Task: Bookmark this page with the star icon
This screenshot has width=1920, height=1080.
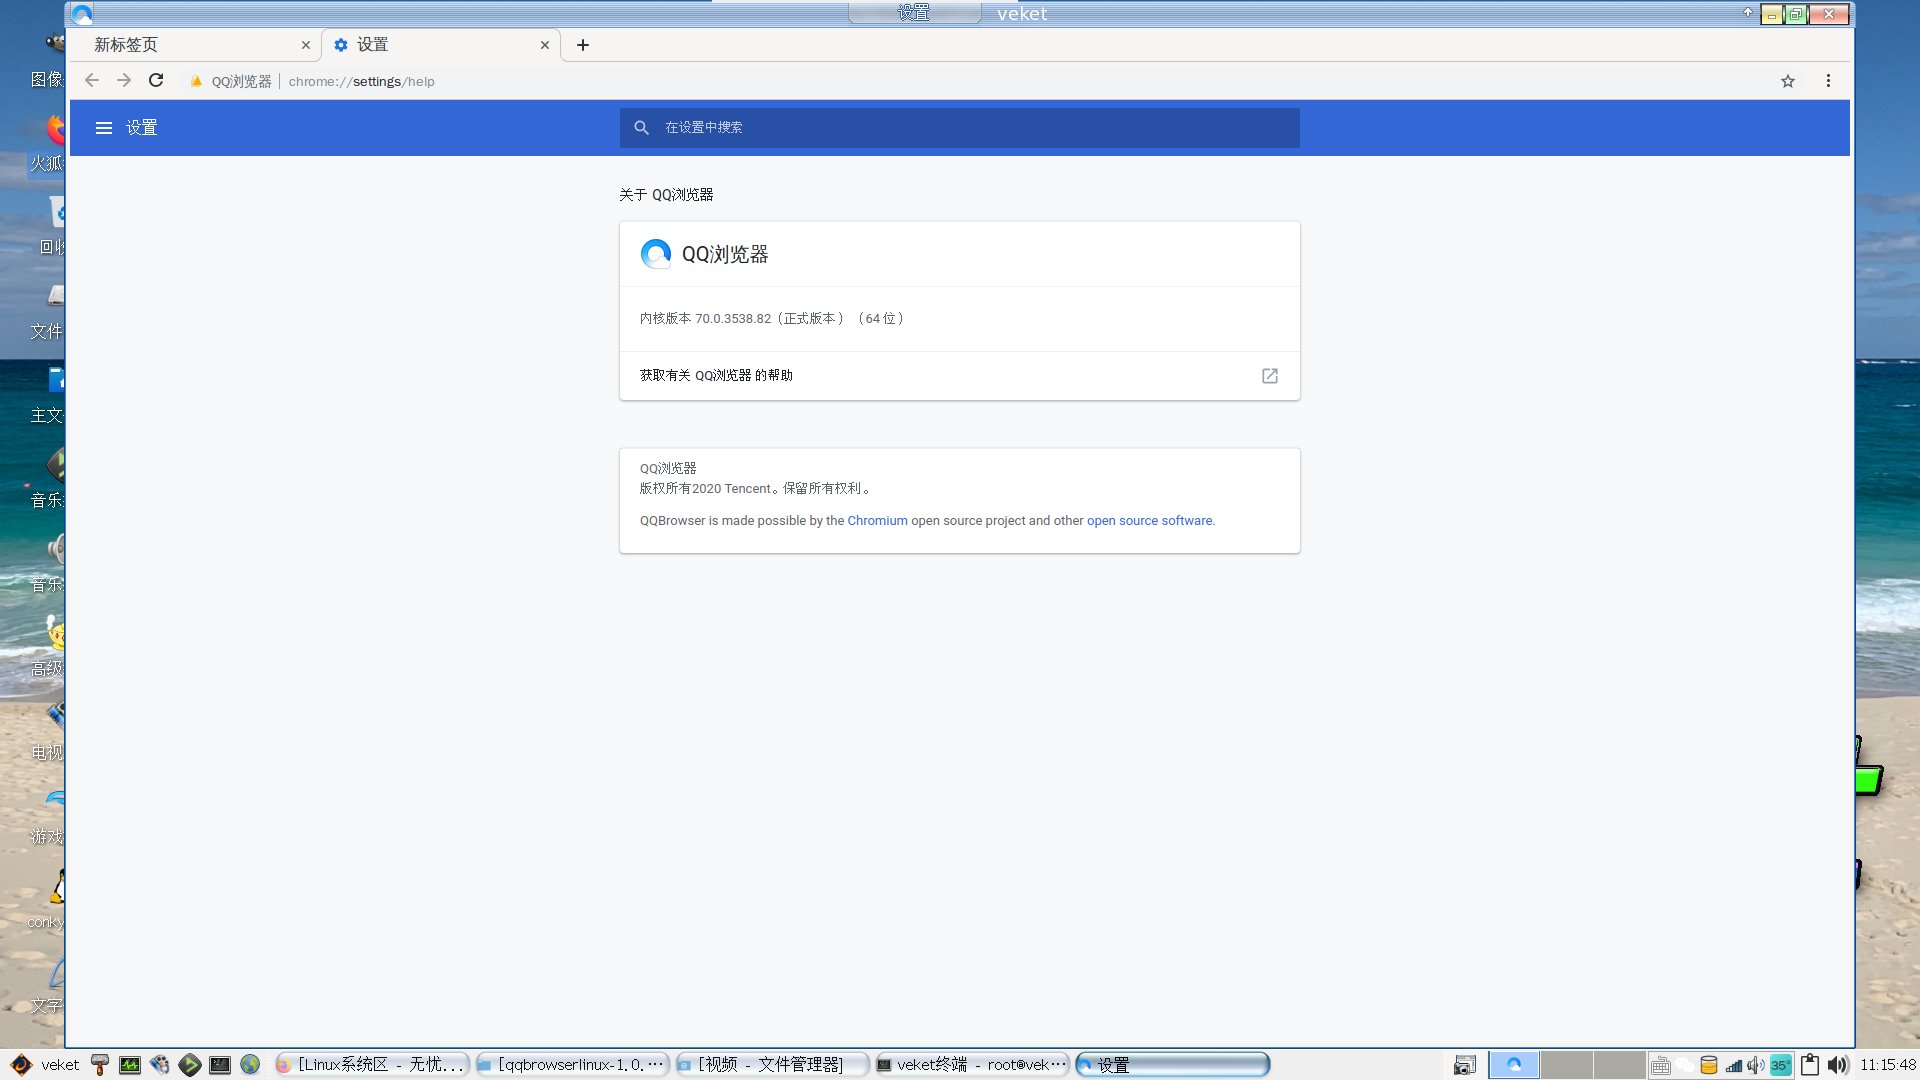Action: click(1788, 81)
